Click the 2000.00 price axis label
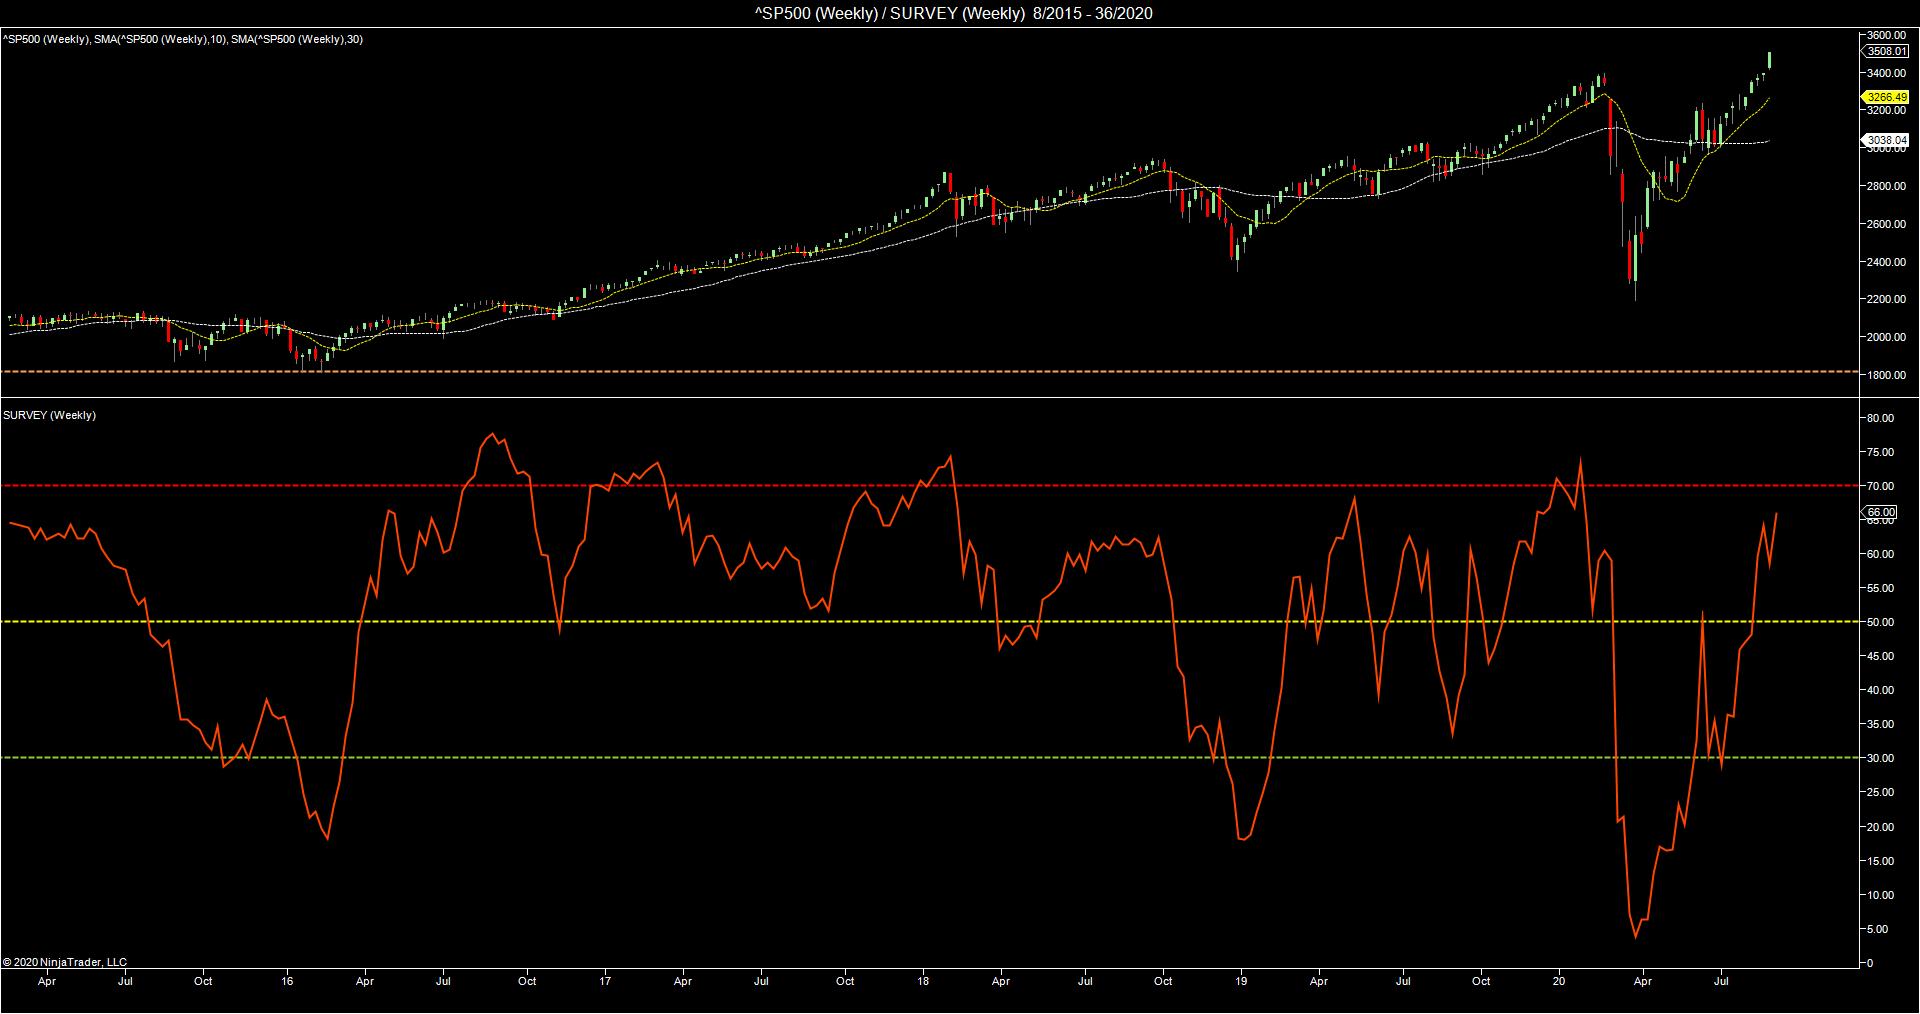The image size is (1920, 1014). 1886,337
